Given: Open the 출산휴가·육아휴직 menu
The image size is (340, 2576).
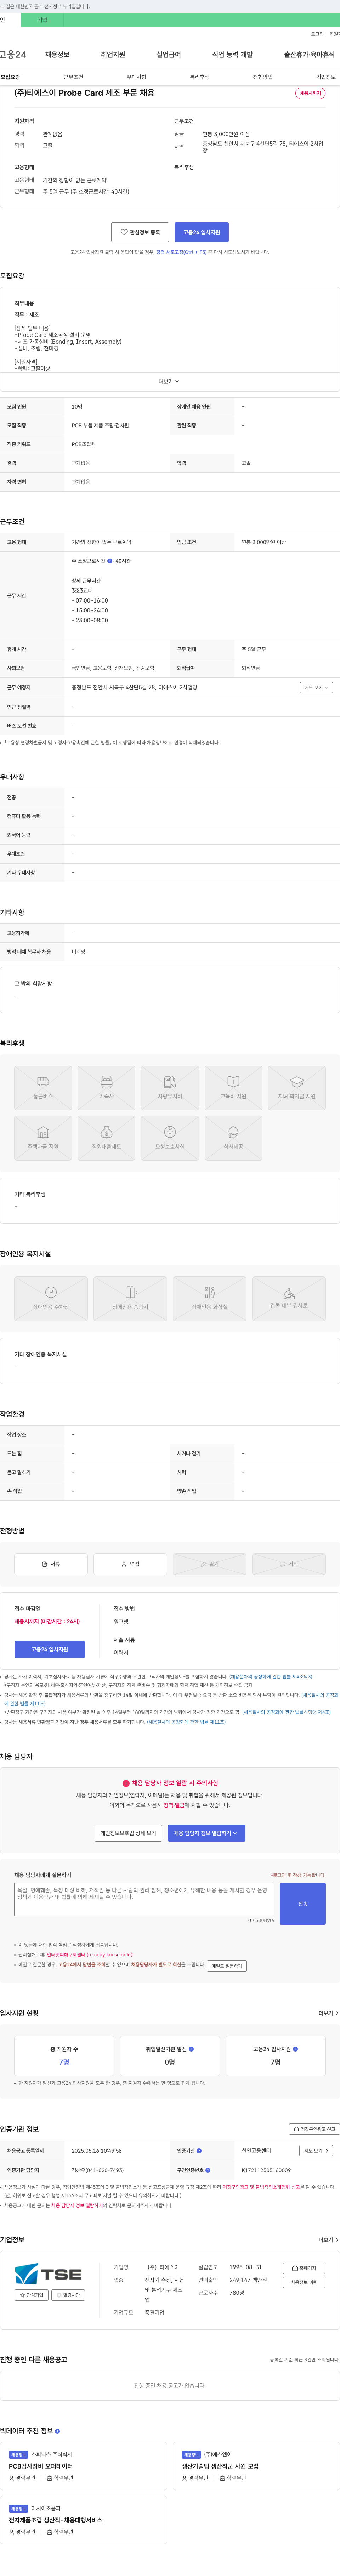Looking at the screenshot, I should pyautogui.click(x=309, y=55).
